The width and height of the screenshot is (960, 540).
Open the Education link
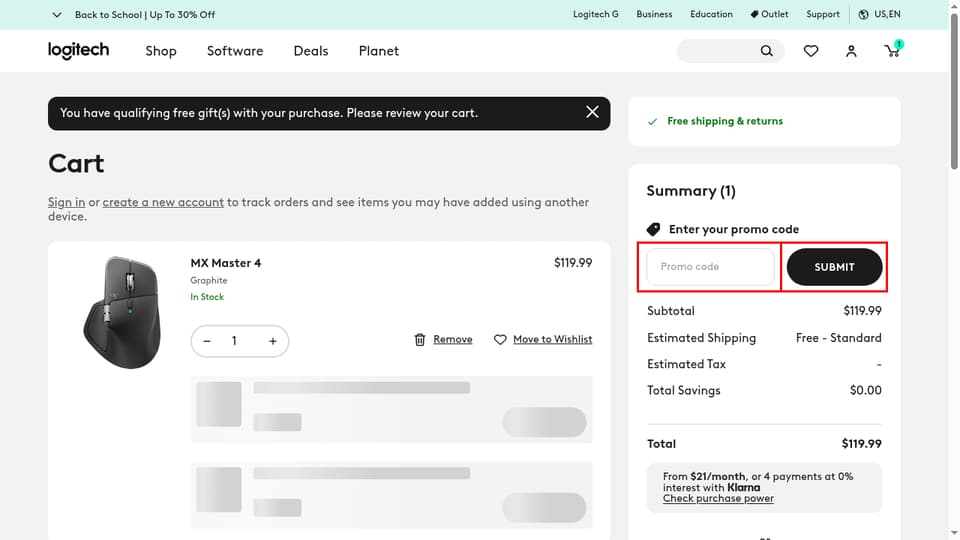[711, 14]
